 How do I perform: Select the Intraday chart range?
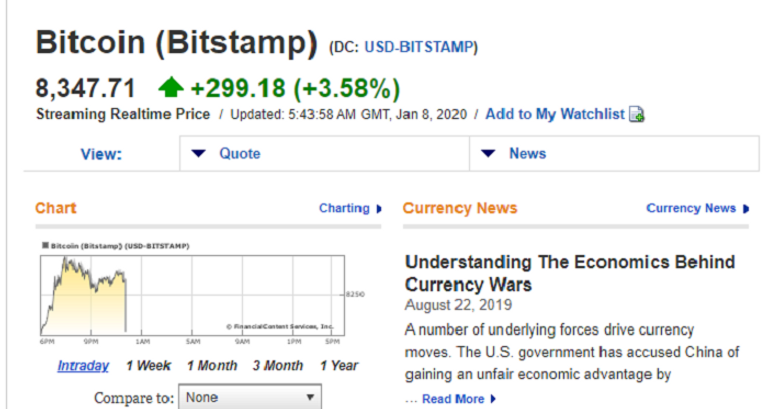pos(83,365)
